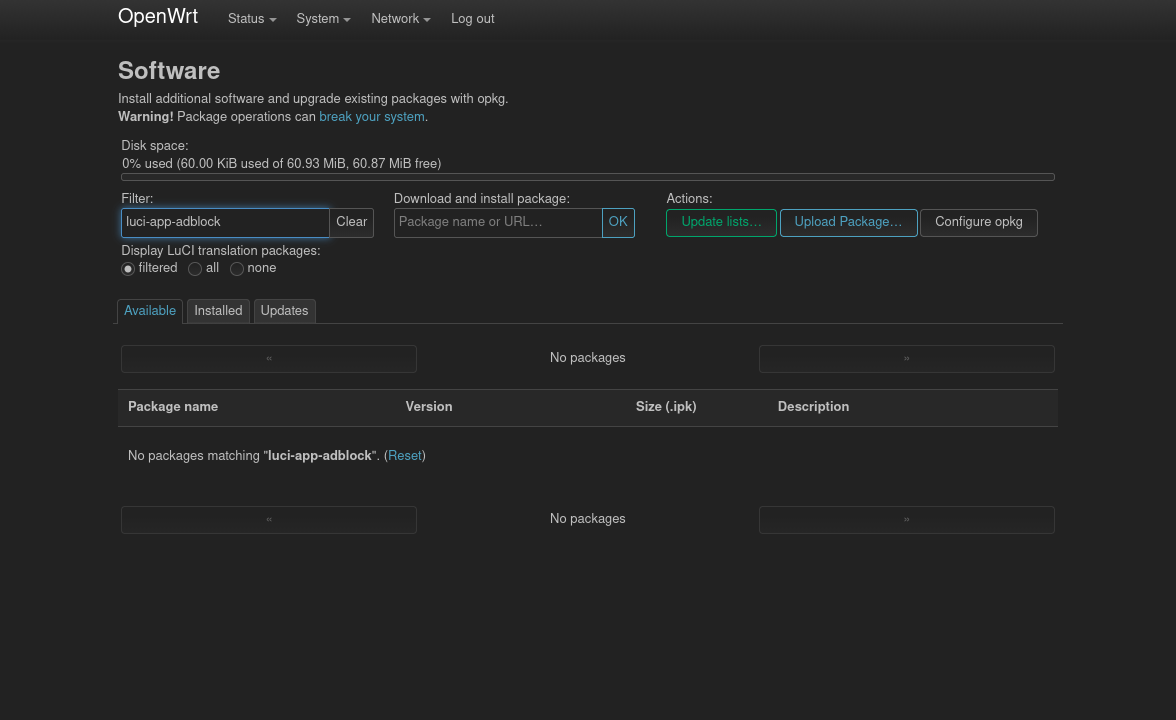Screen dimensions: 1176x720
Task: Click the top previous page « button
Action: [x=268, y=359]
